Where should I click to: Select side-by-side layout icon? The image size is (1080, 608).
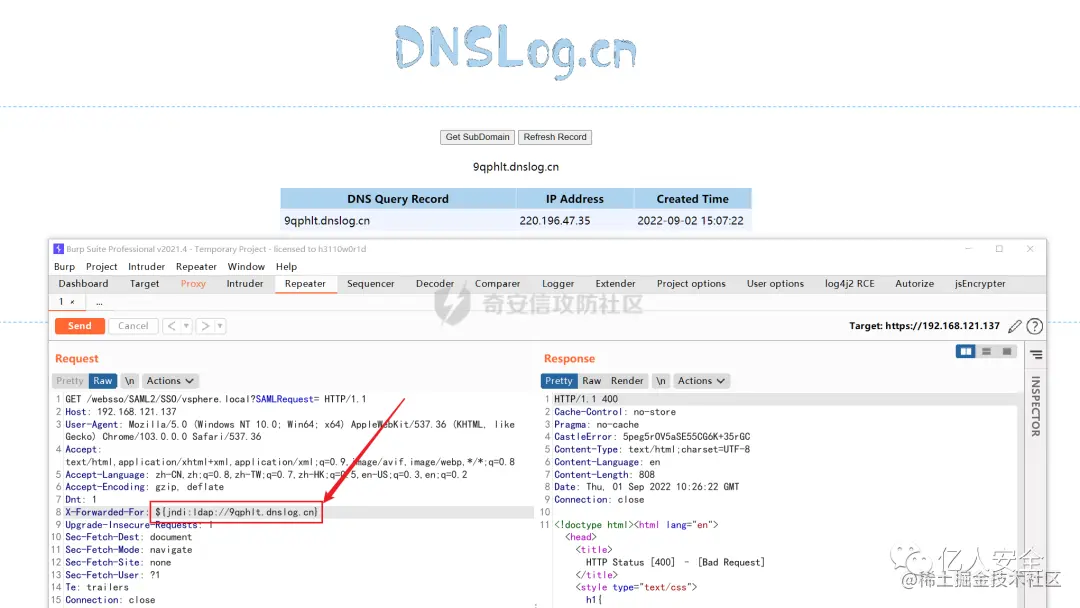[966, 351]
